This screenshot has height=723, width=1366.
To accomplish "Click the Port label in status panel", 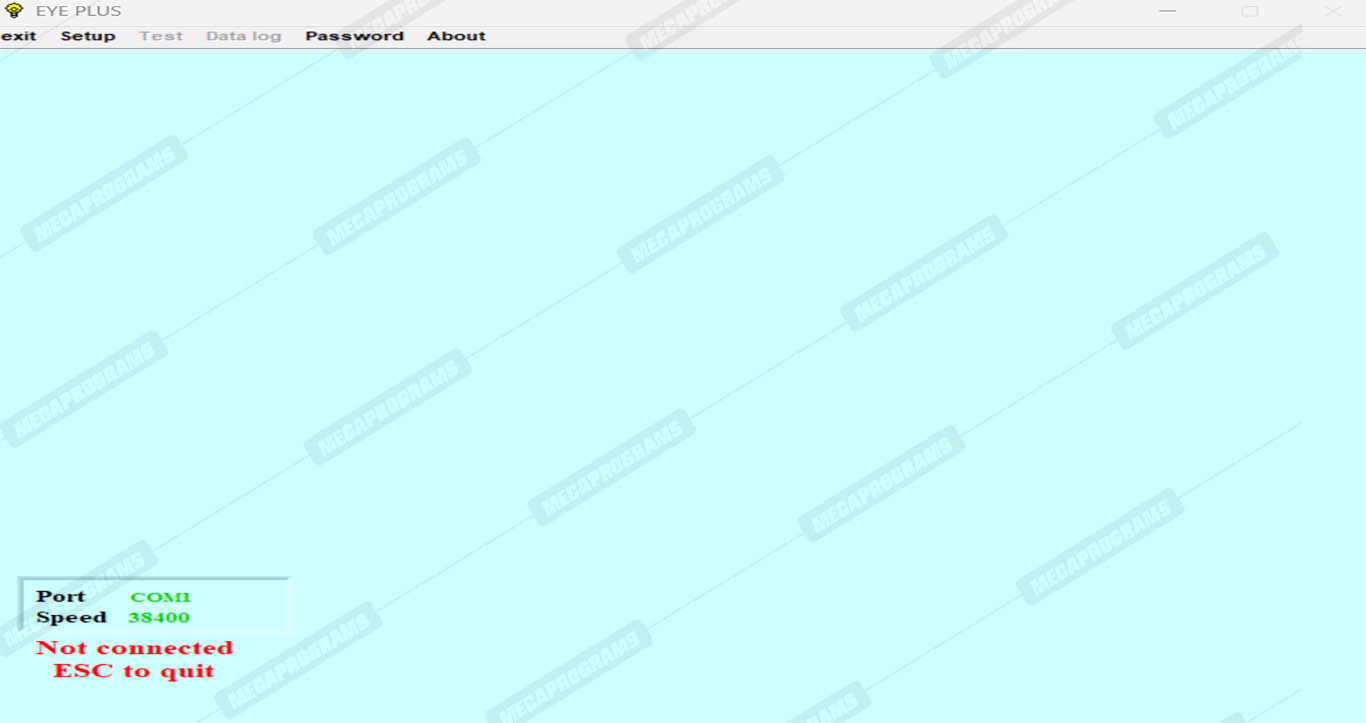I will 61,596.
